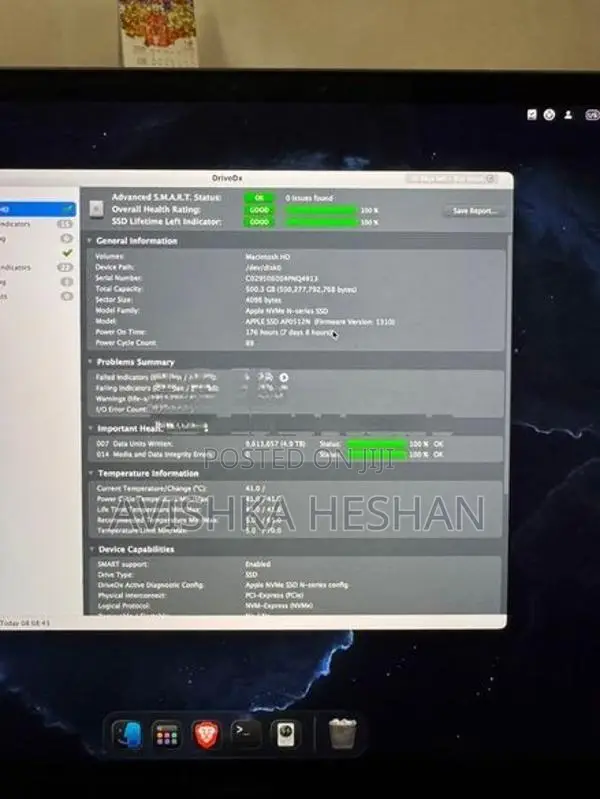This screenshot has height=799, width=600.
Task: Click the '4096 bytes' Sector Size value
Action: pos(263,300)
